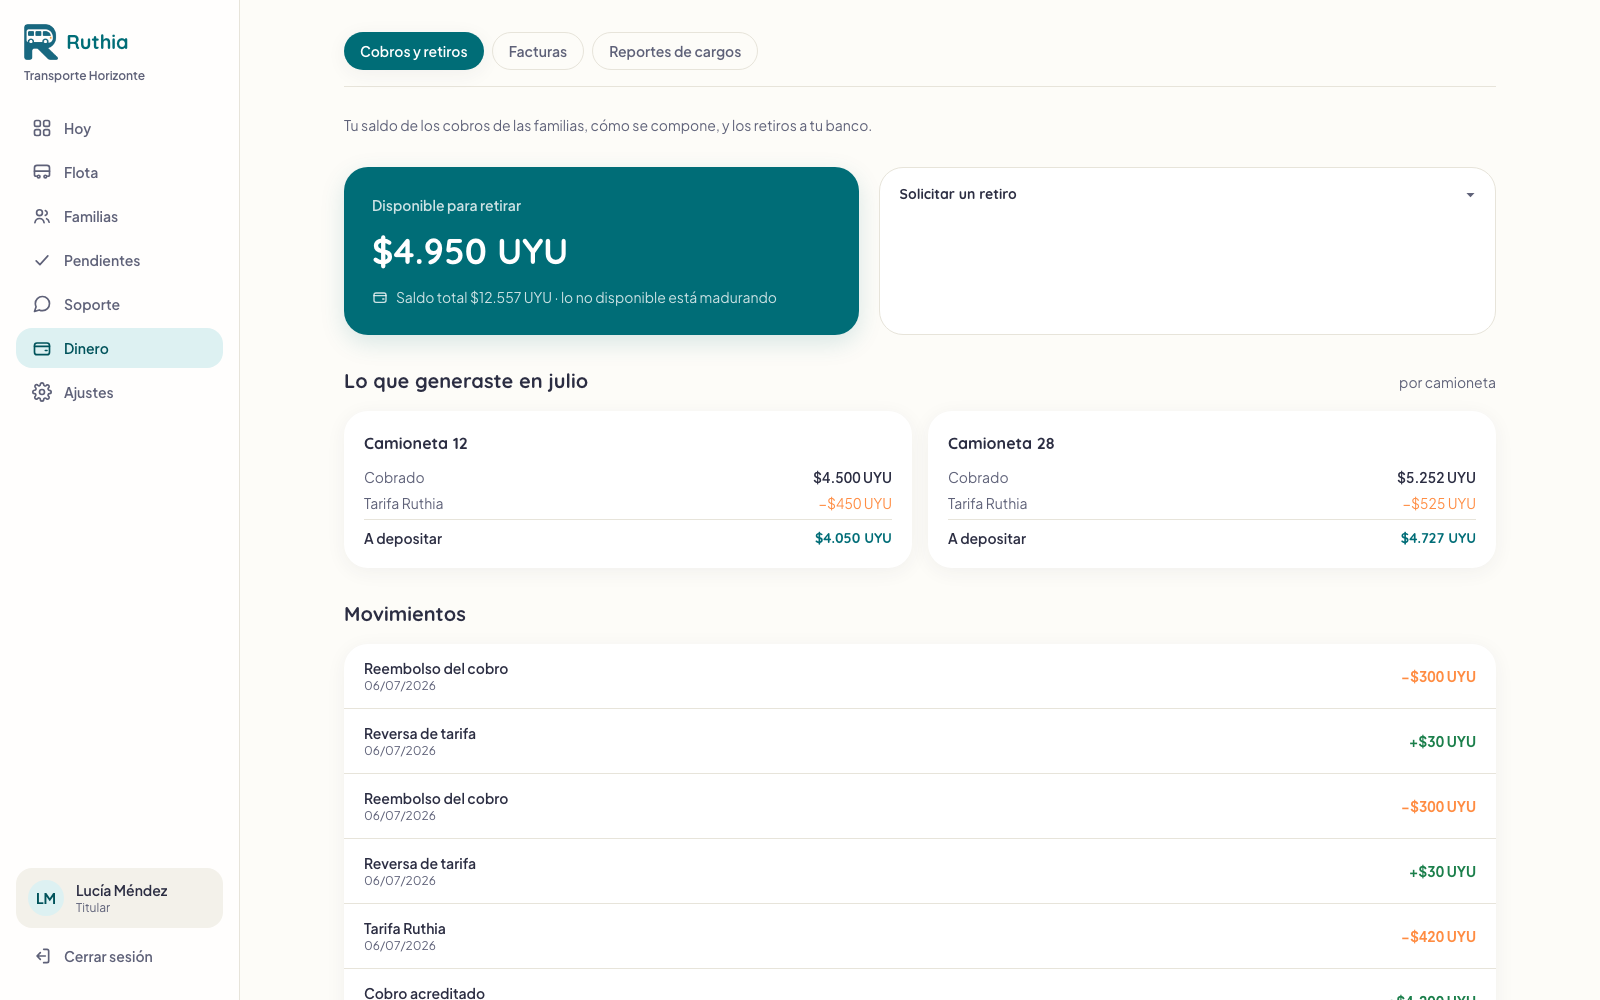This screenshot has height=1000, width=1600.
Task: Click the LM avatar circle
Action: click(46, 898)
